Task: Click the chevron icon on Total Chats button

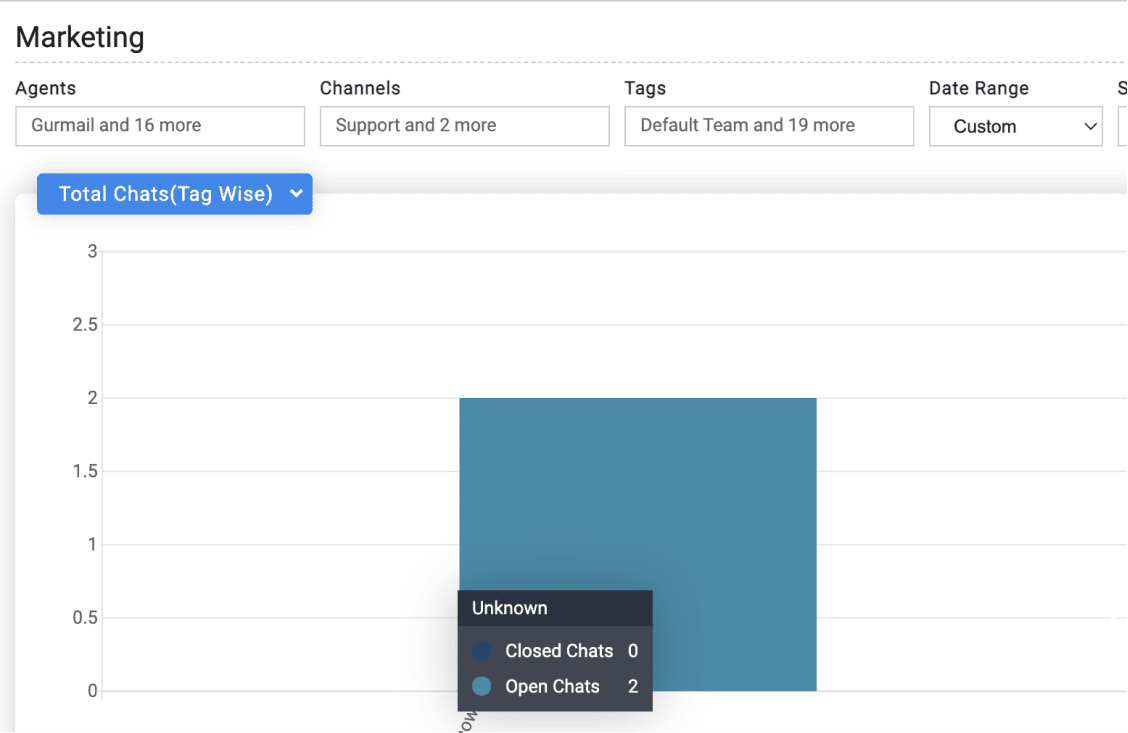Action: 296,194
